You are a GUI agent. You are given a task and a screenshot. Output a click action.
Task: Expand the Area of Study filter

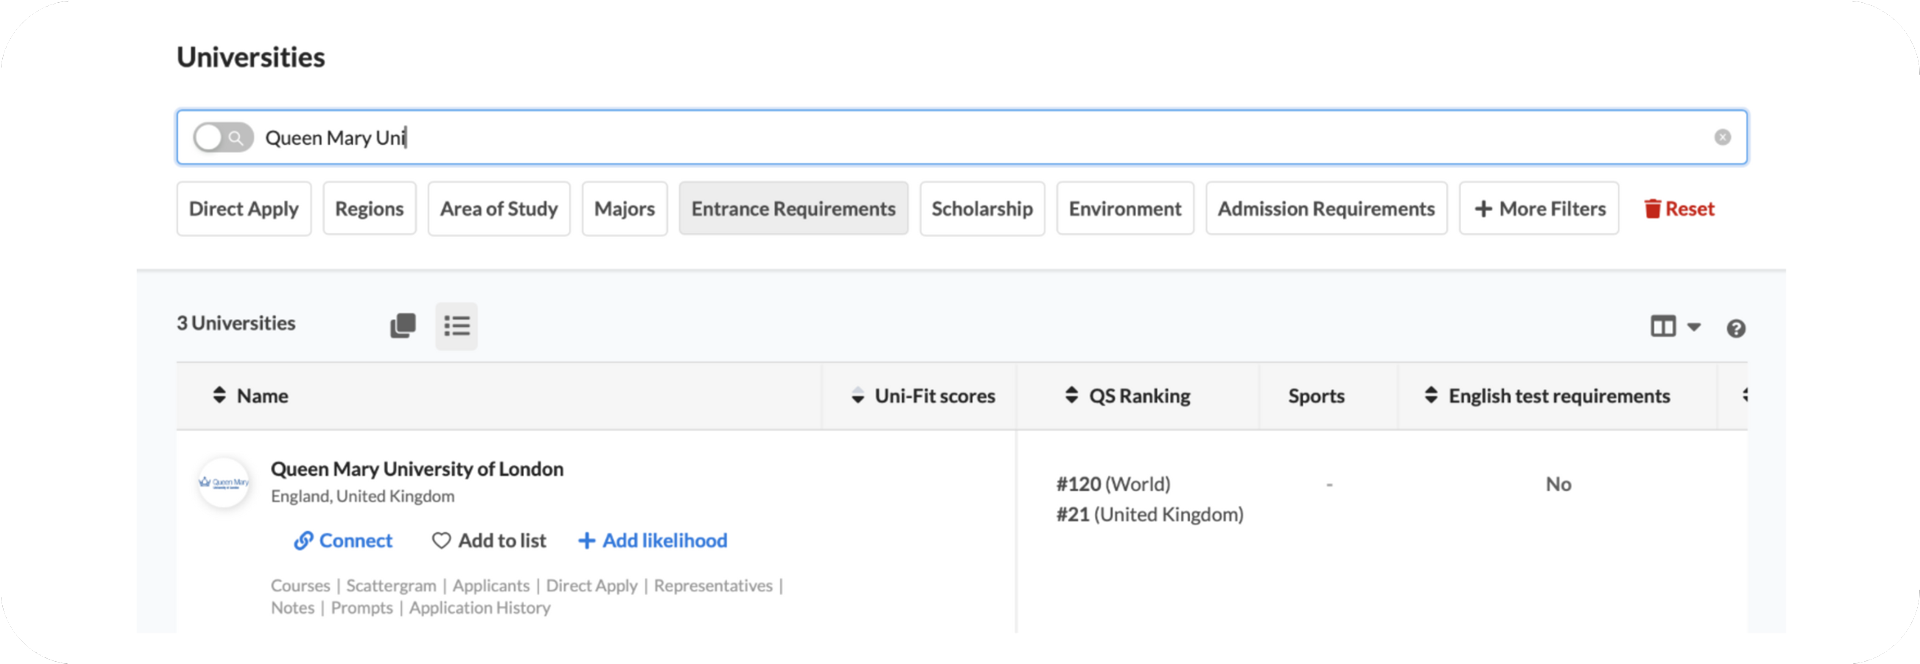(x=499, y=209)
